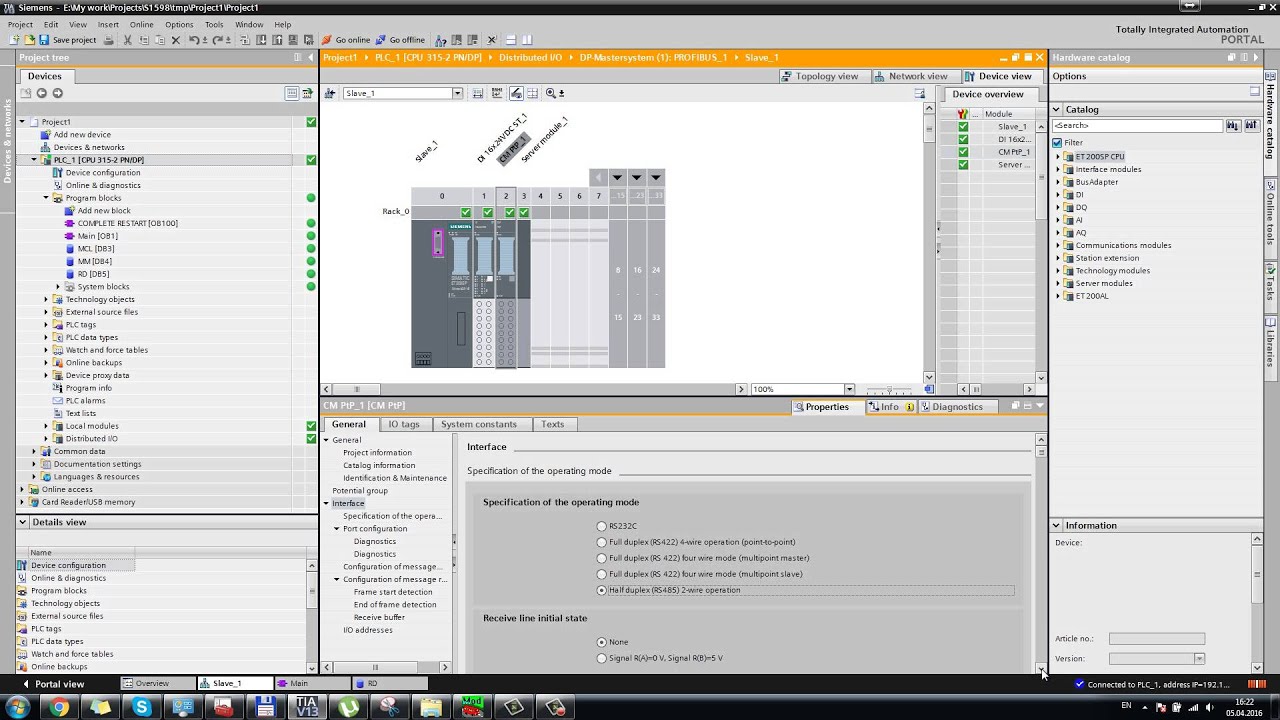Click the Go offline toolbar icon
The height and width of the screenshot is (720, 1280).
[381, 40]
